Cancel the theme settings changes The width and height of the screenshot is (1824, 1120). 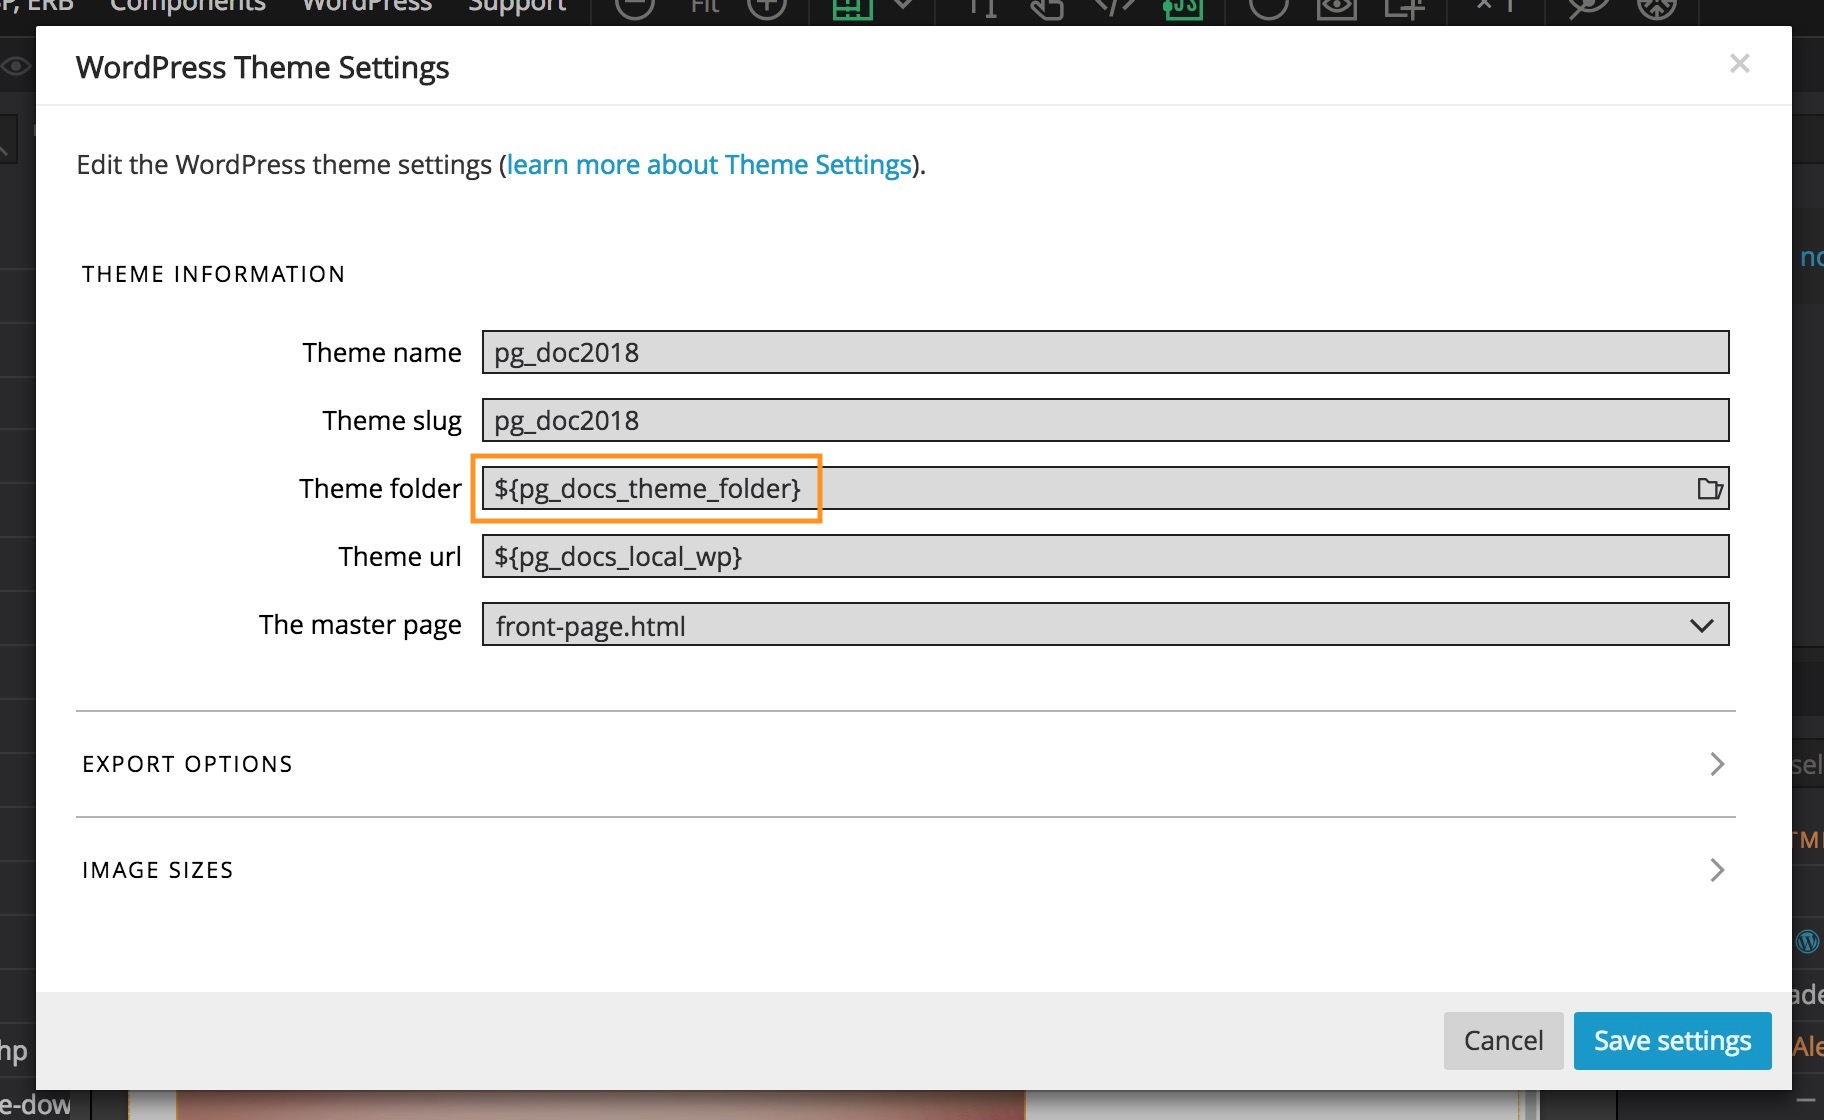point(1503,1041)
